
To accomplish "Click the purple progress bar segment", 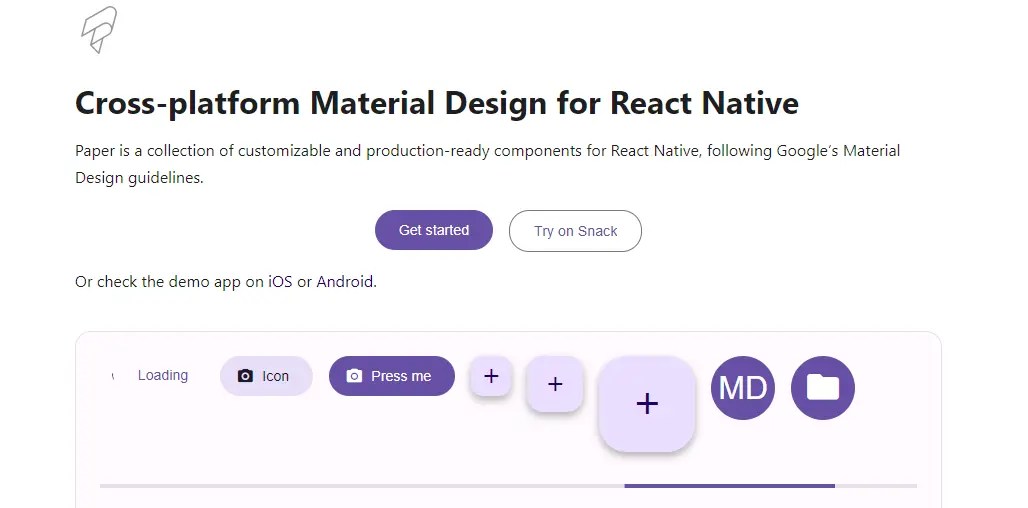I will tap(730, 486).
